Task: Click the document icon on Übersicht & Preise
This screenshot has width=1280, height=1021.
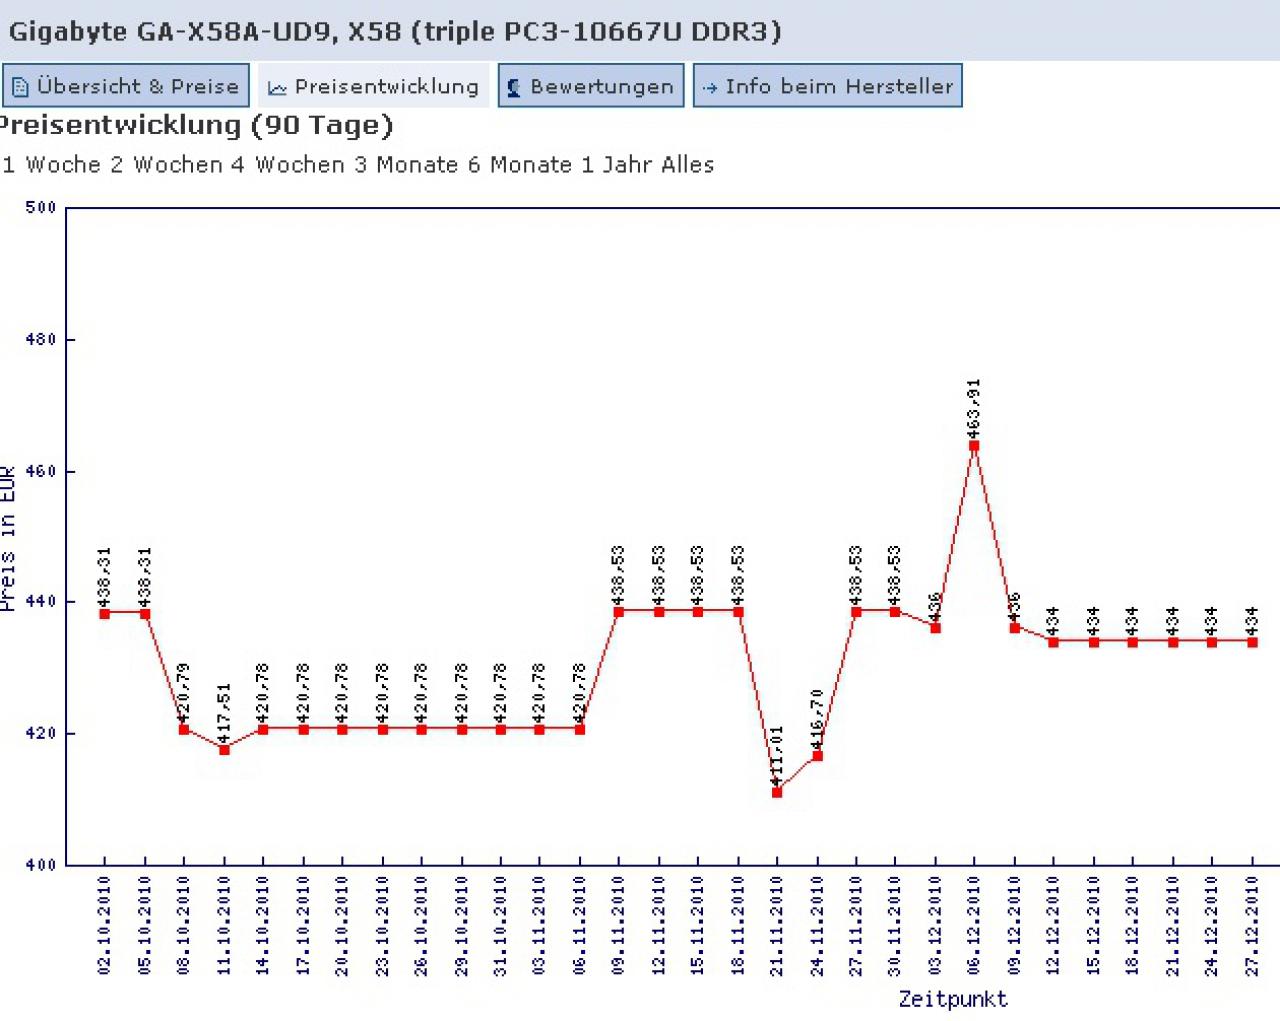Action: [x=20, y=87]
